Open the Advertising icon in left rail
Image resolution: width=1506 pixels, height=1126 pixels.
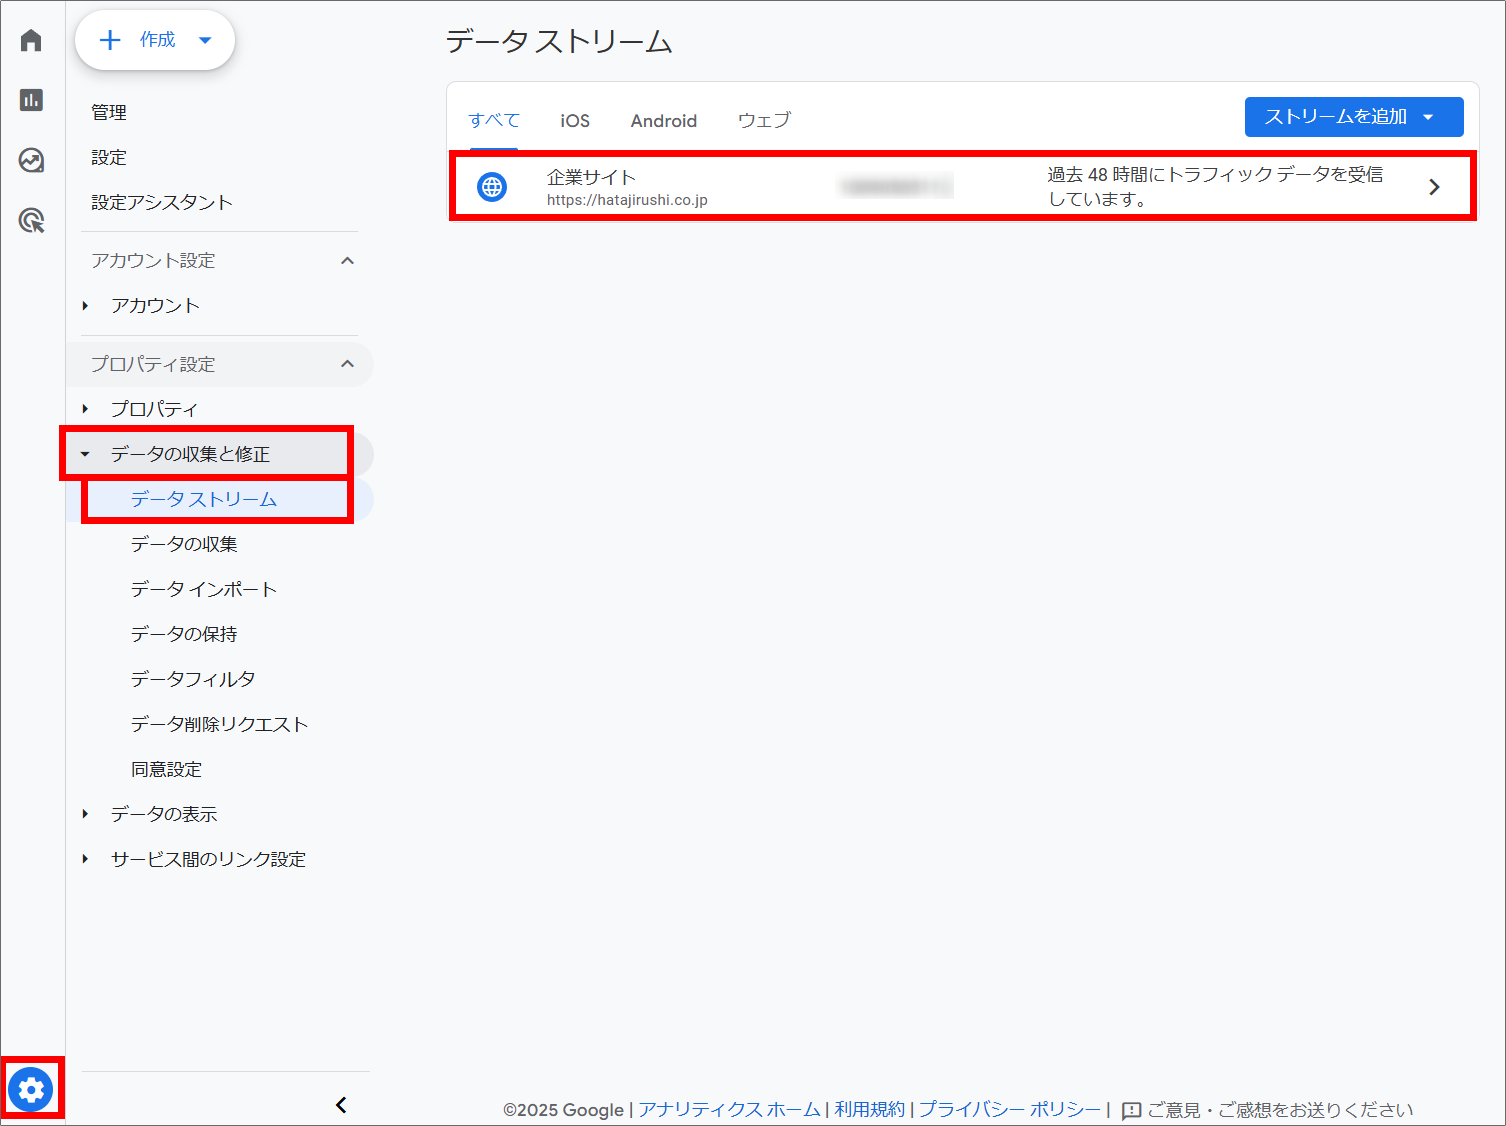31,220
